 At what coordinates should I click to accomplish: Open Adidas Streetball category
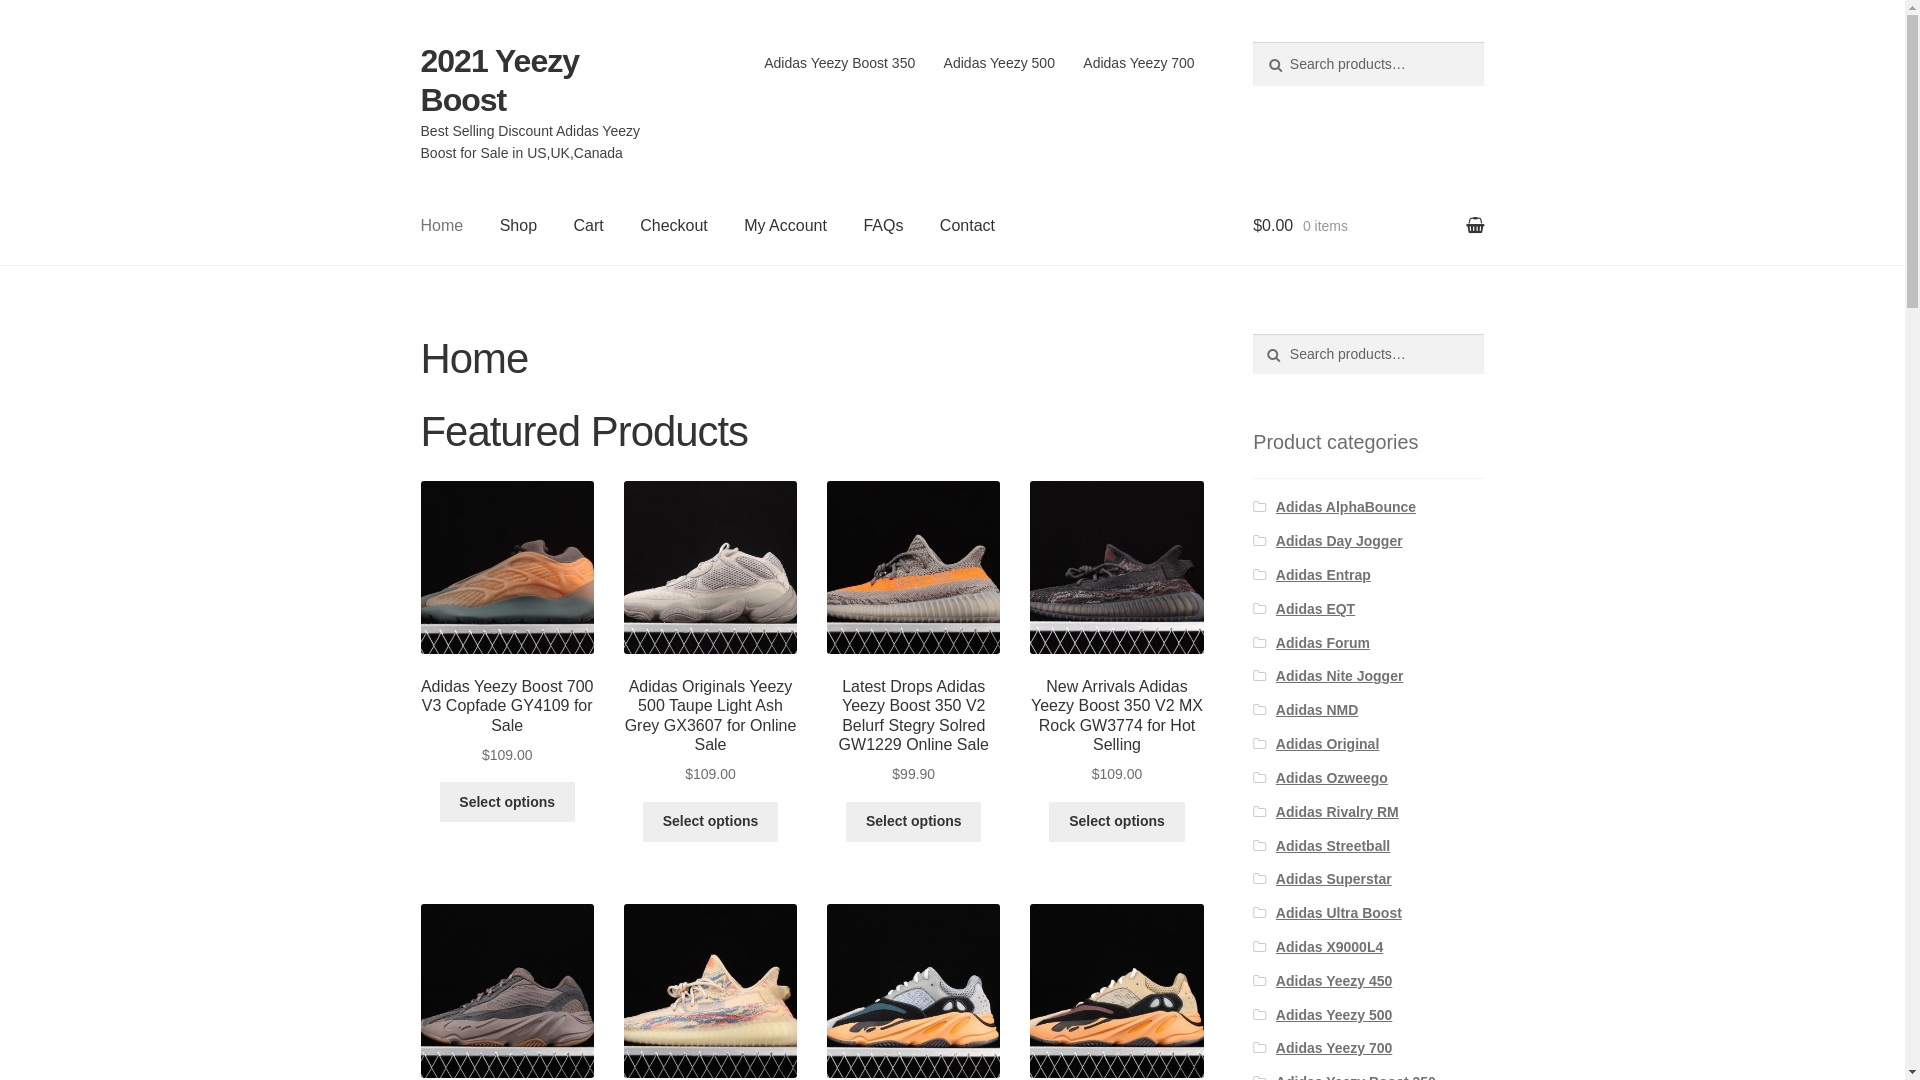[1332, 846]
